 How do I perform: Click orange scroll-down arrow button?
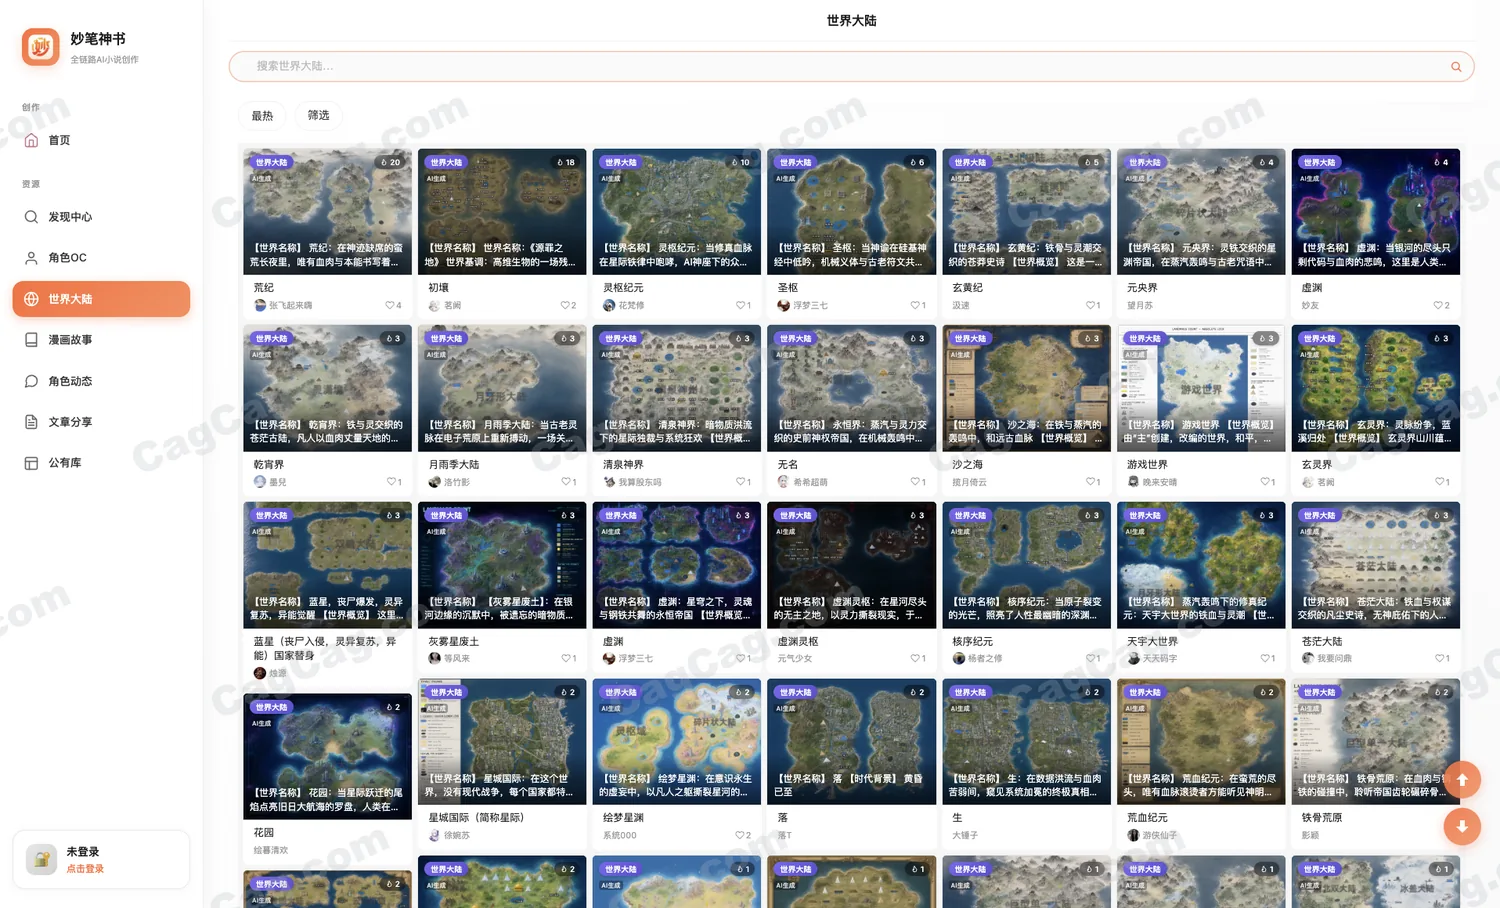coord(1462,826)
